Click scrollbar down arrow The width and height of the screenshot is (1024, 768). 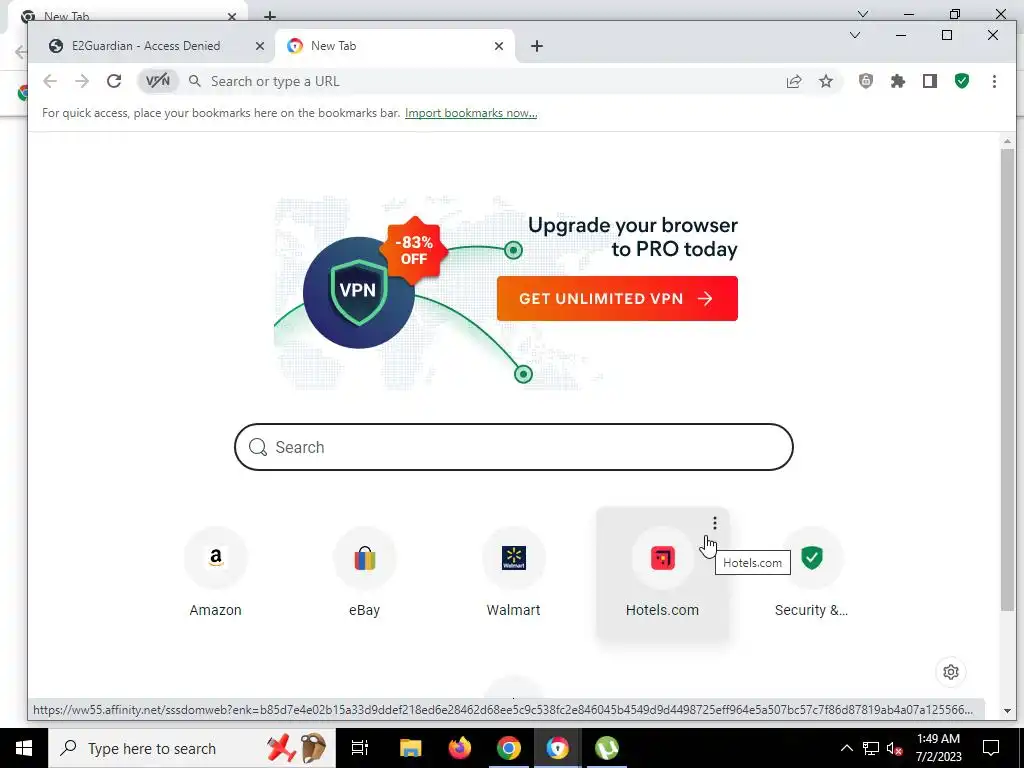[1007, 711]
